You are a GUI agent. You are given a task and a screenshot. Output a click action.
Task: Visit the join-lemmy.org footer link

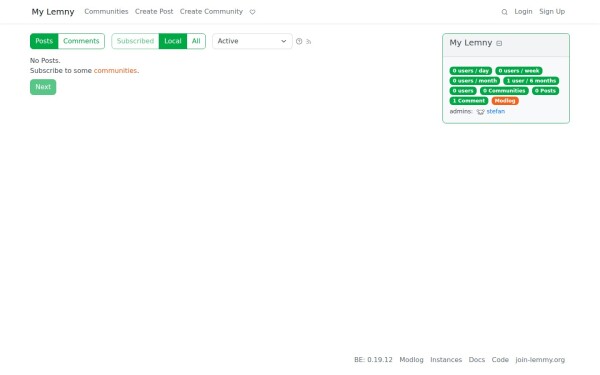point(540,360)
